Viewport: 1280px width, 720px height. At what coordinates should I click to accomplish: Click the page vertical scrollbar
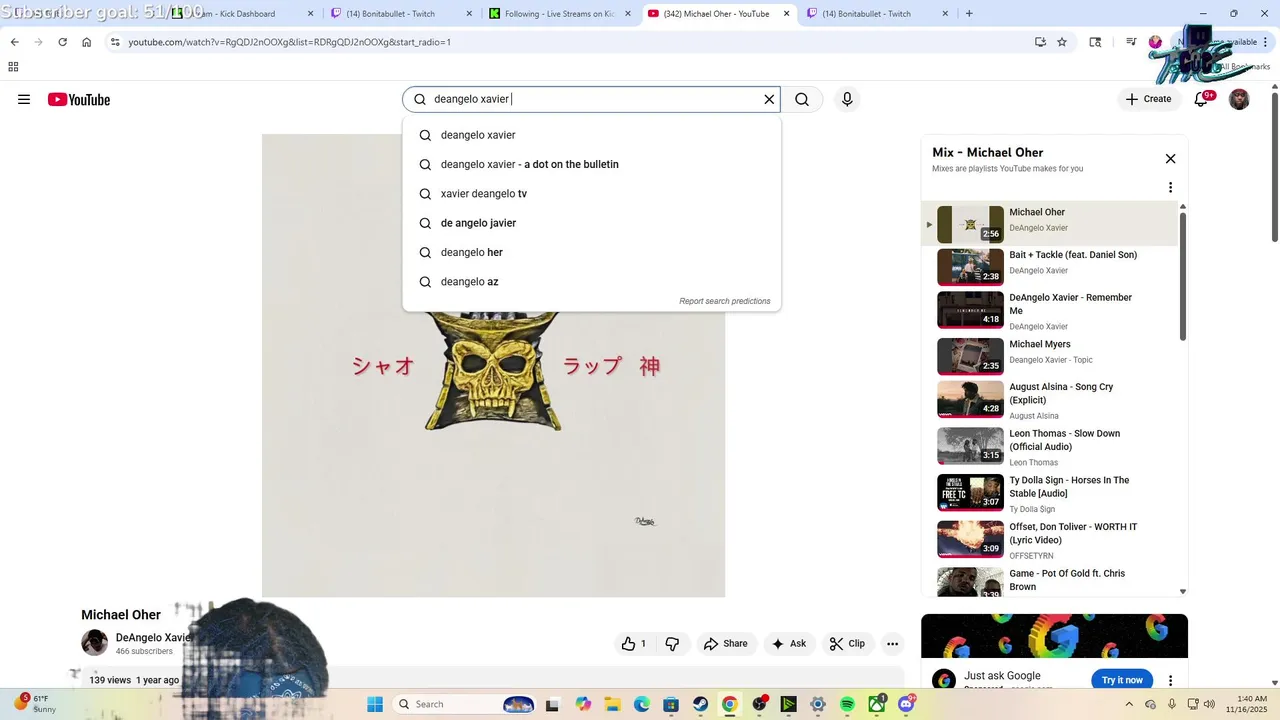pyautogui.click(x=1274, y=165)
